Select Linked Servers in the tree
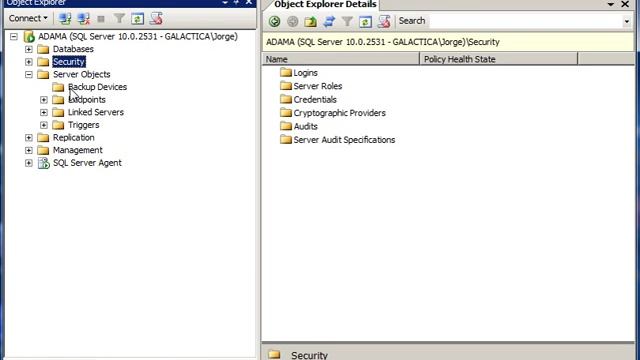Viewport: 640px width, 360px height. click(96, 112)
